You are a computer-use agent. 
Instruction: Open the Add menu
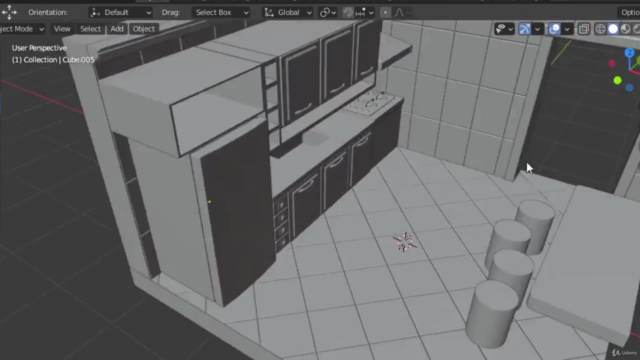117,29
